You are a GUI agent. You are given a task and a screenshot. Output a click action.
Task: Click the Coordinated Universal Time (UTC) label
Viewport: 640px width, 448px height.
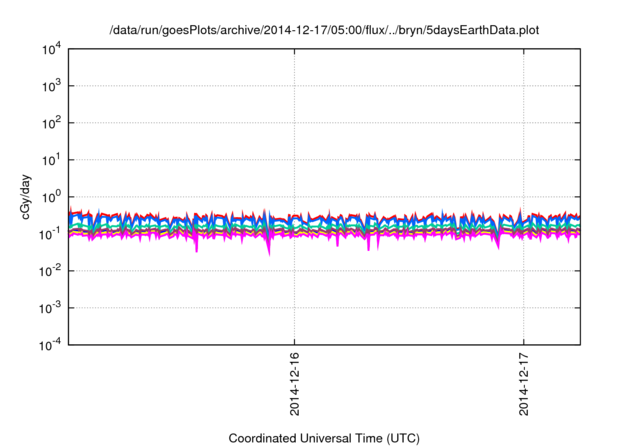point(324,438)
